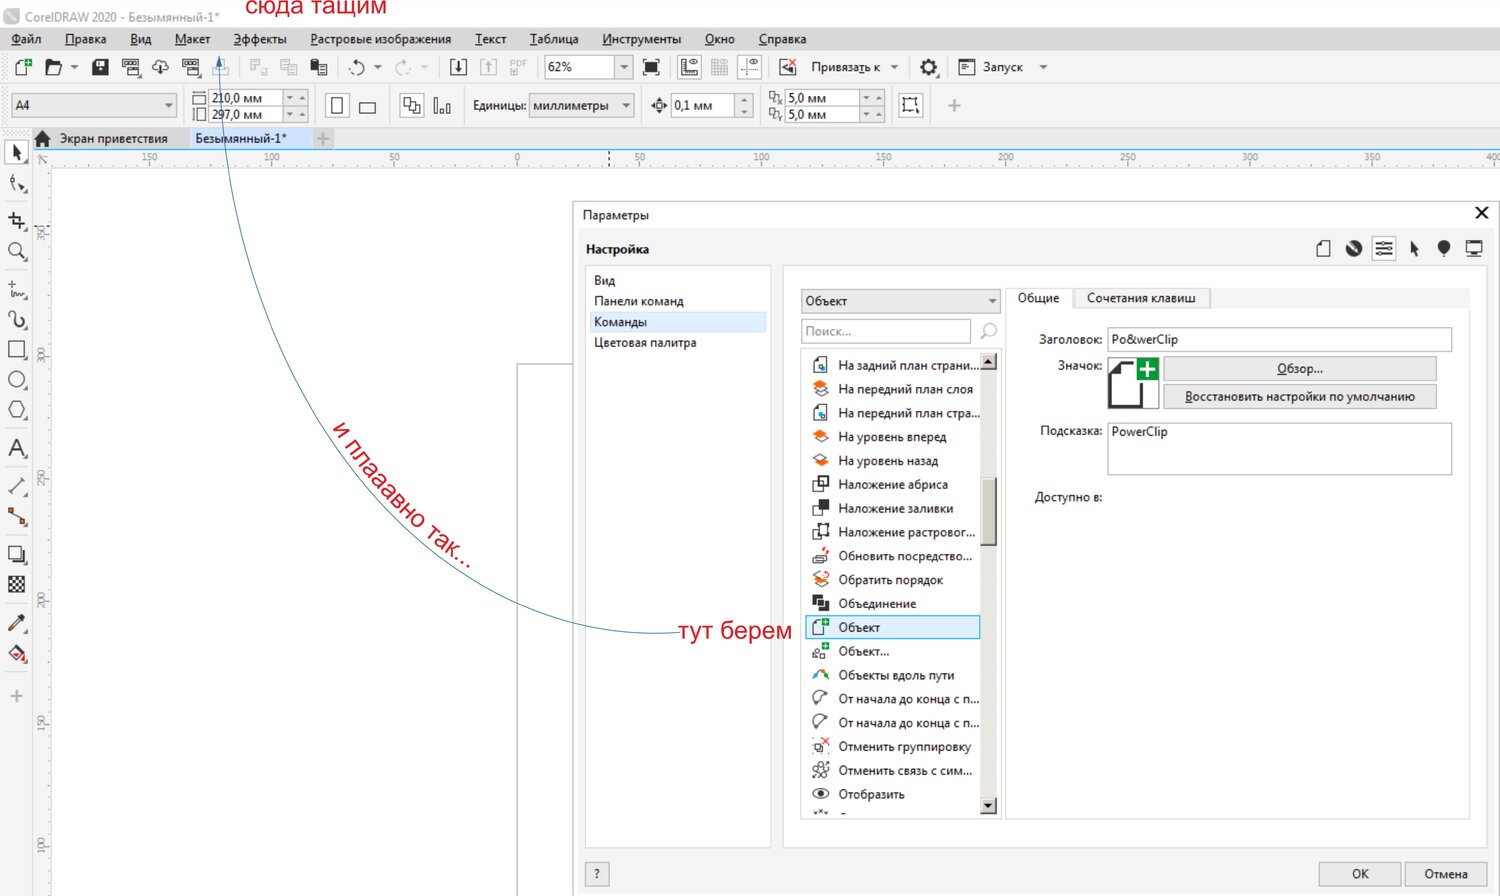This screenshot has width=1500, height=896.
Task: Select the Drop Shadow tool
Action: 16,554
